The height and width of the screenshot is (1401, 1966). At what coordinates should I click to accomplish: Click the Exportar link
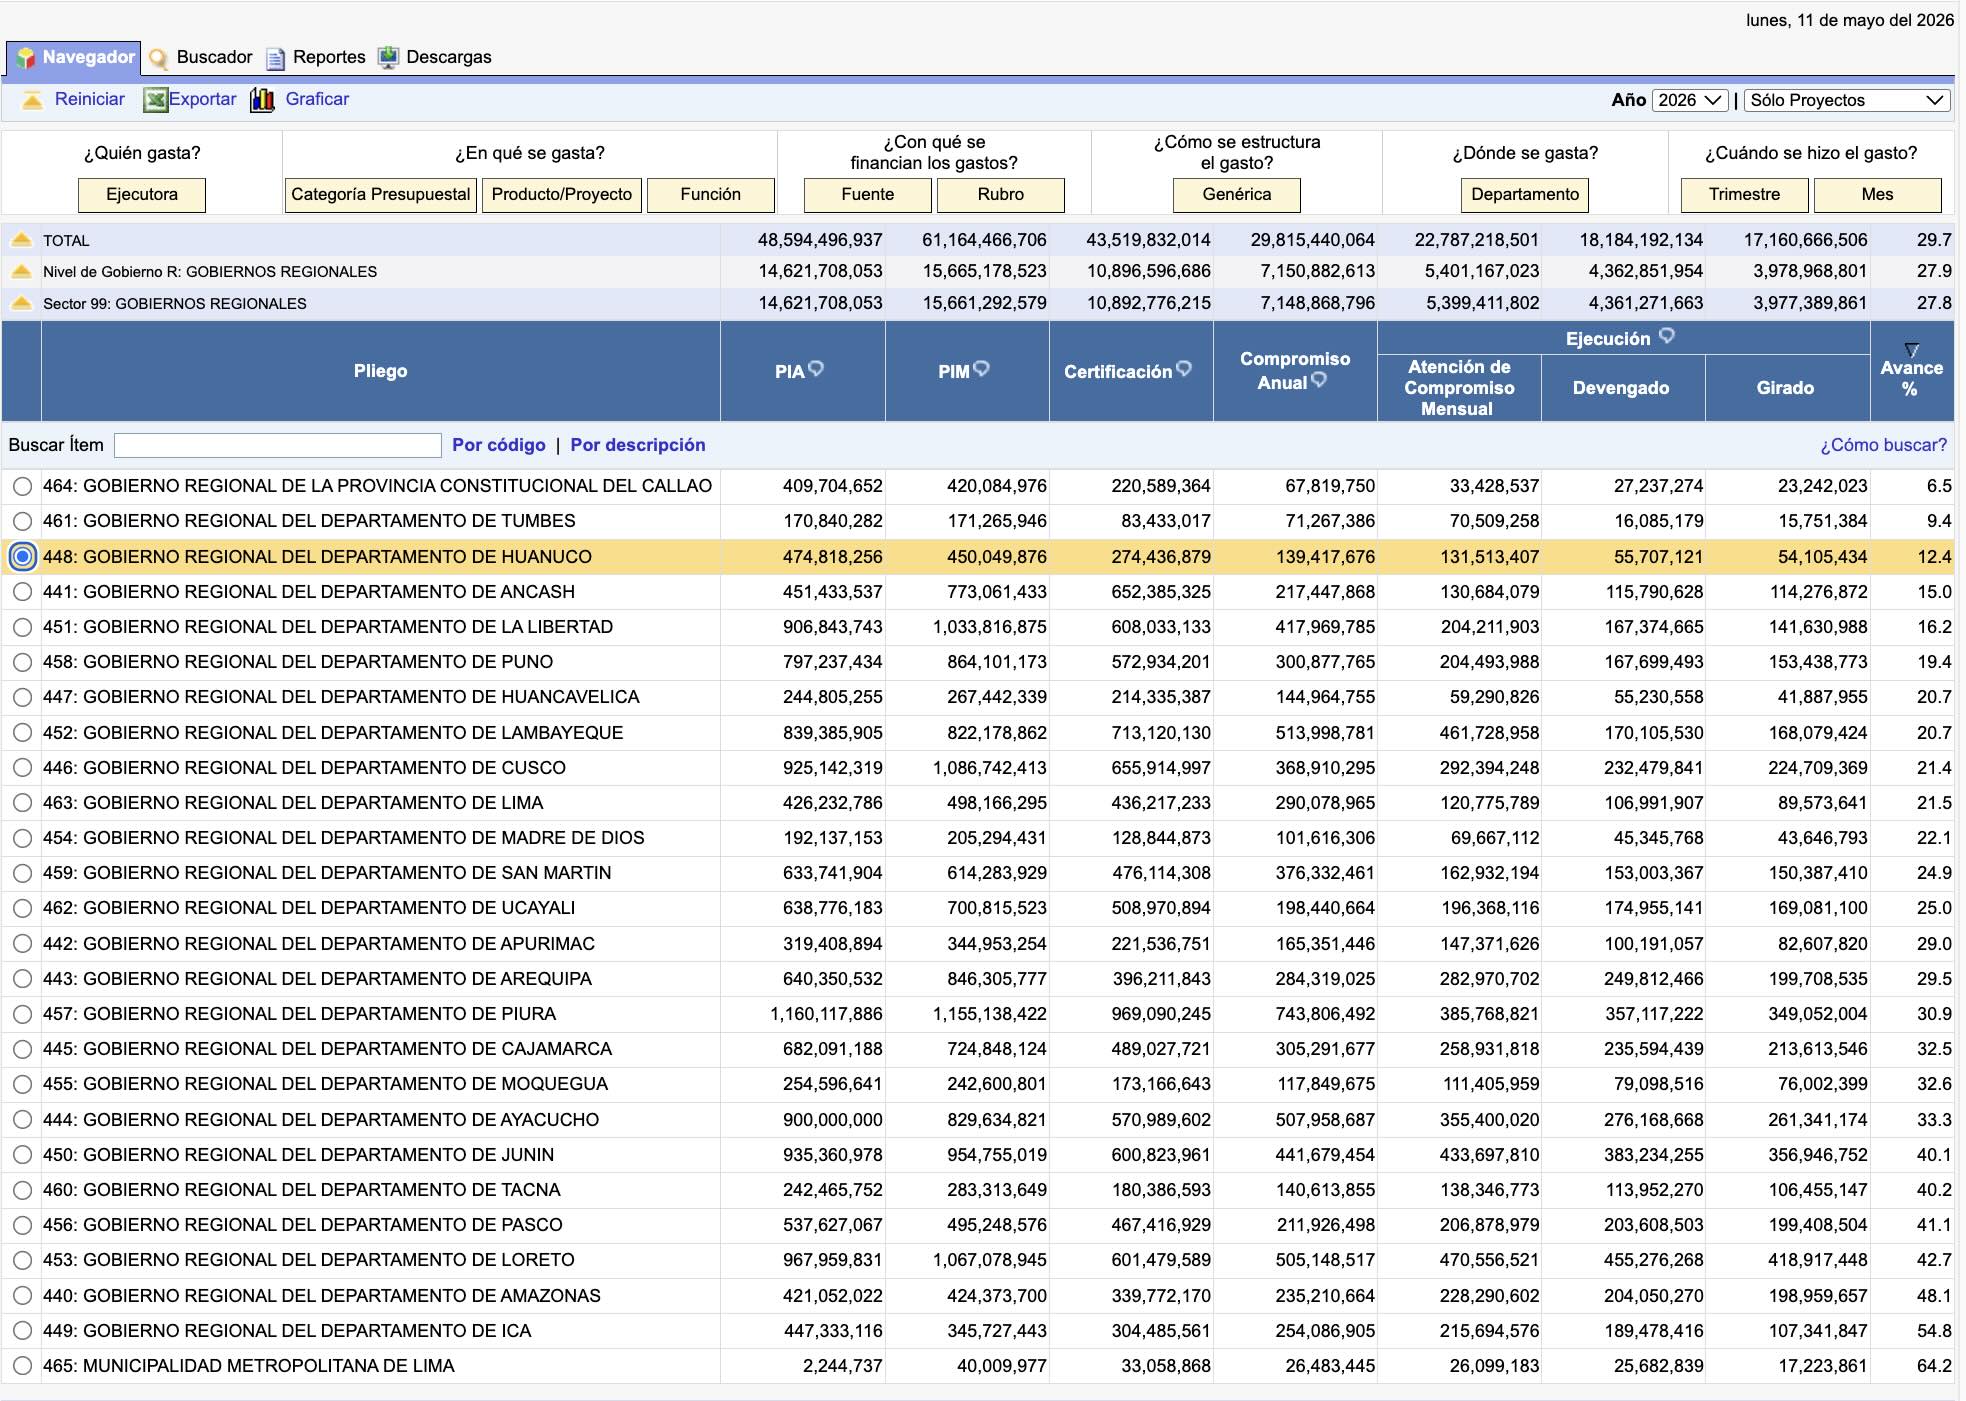click(203, 99)
